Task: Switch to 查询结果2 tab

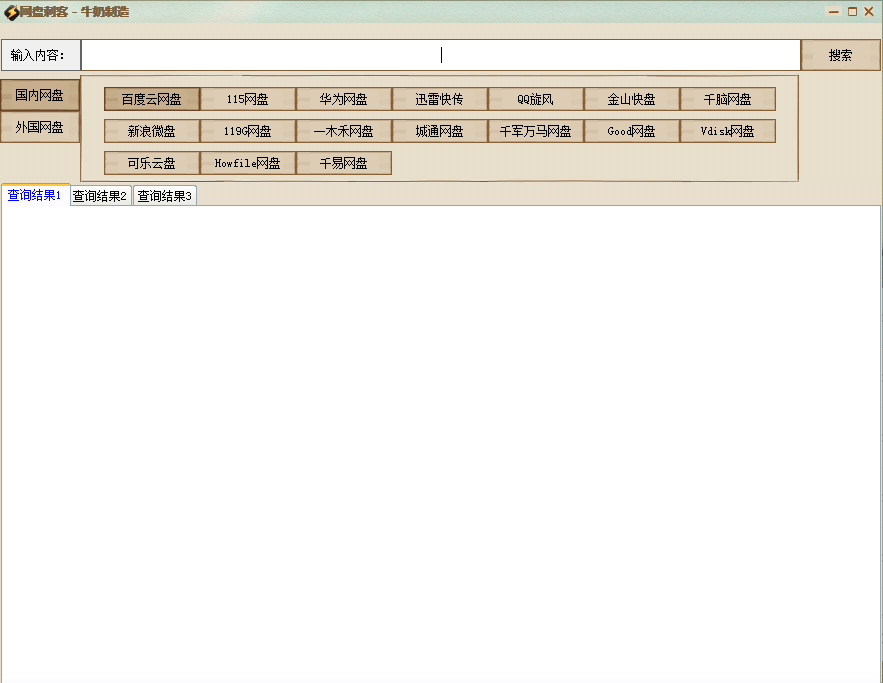Action: coord(100,196)
